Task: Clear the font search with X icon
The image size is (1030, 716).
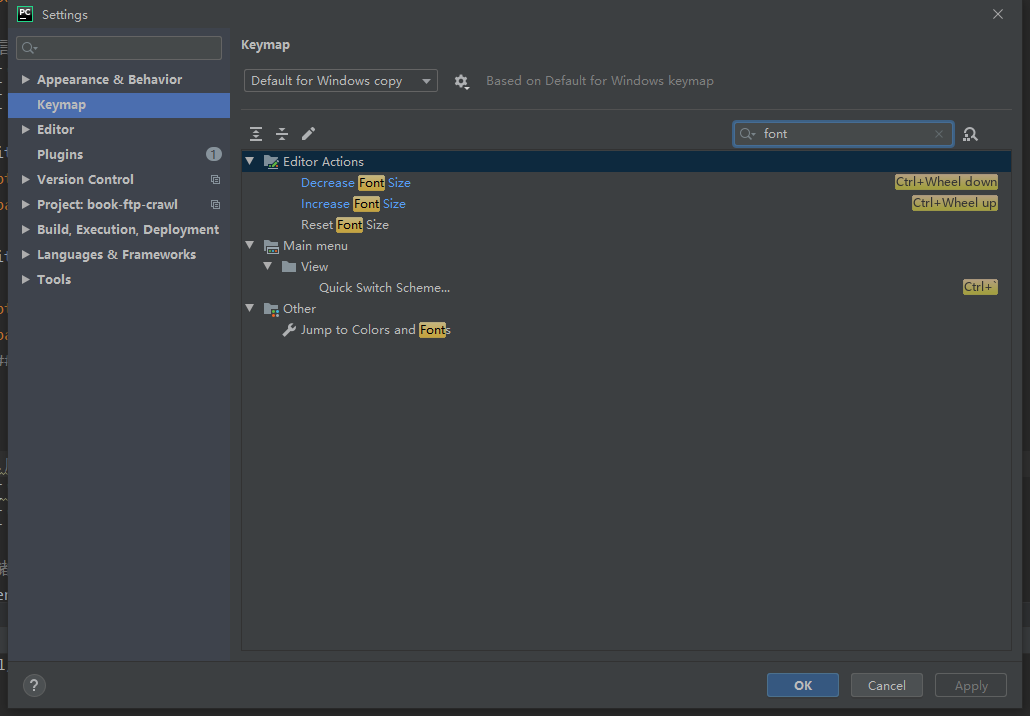Action: 939,134
